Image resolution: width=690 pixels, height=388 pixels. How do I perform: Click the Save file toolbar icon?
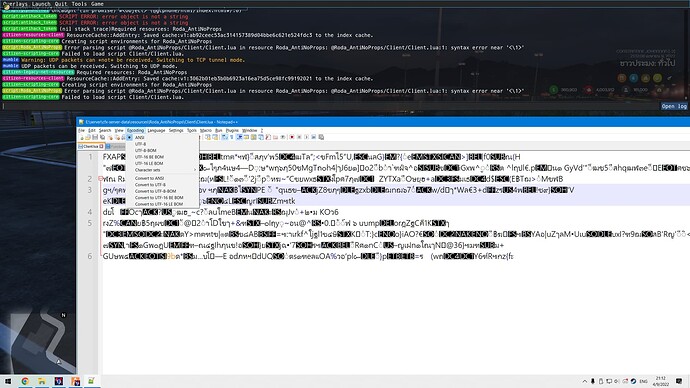pos(95,137)
